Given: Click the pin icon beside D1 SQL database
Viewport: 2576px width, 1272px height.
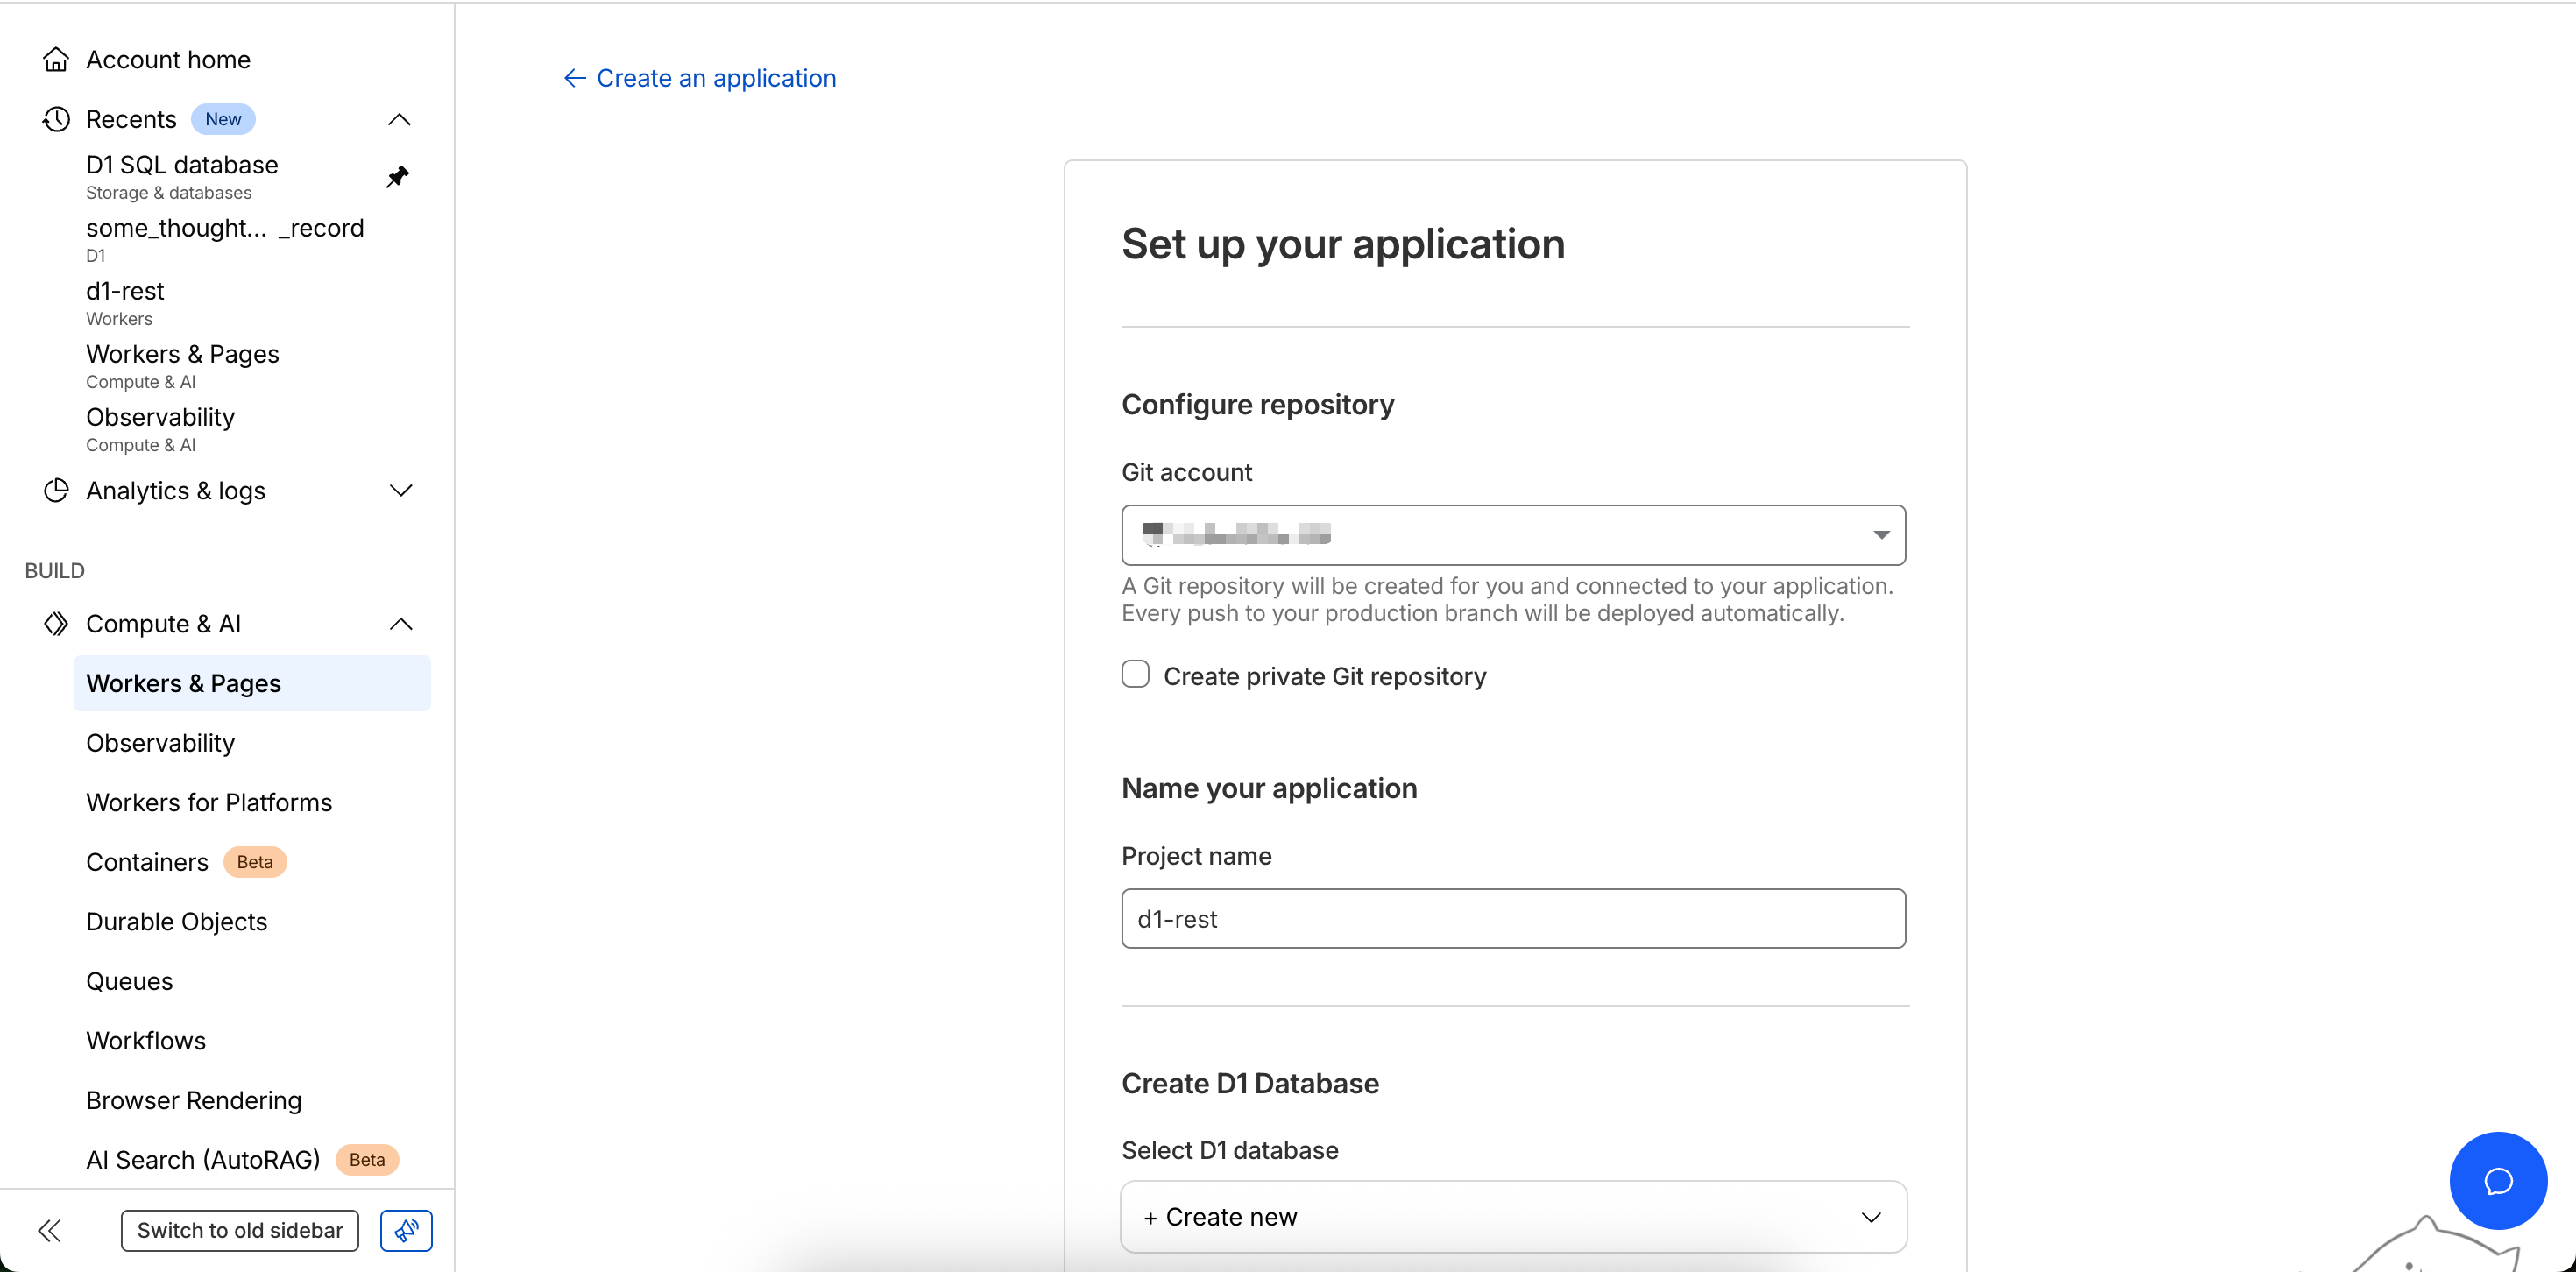Looking at the screenshot, I should (397, 177).
